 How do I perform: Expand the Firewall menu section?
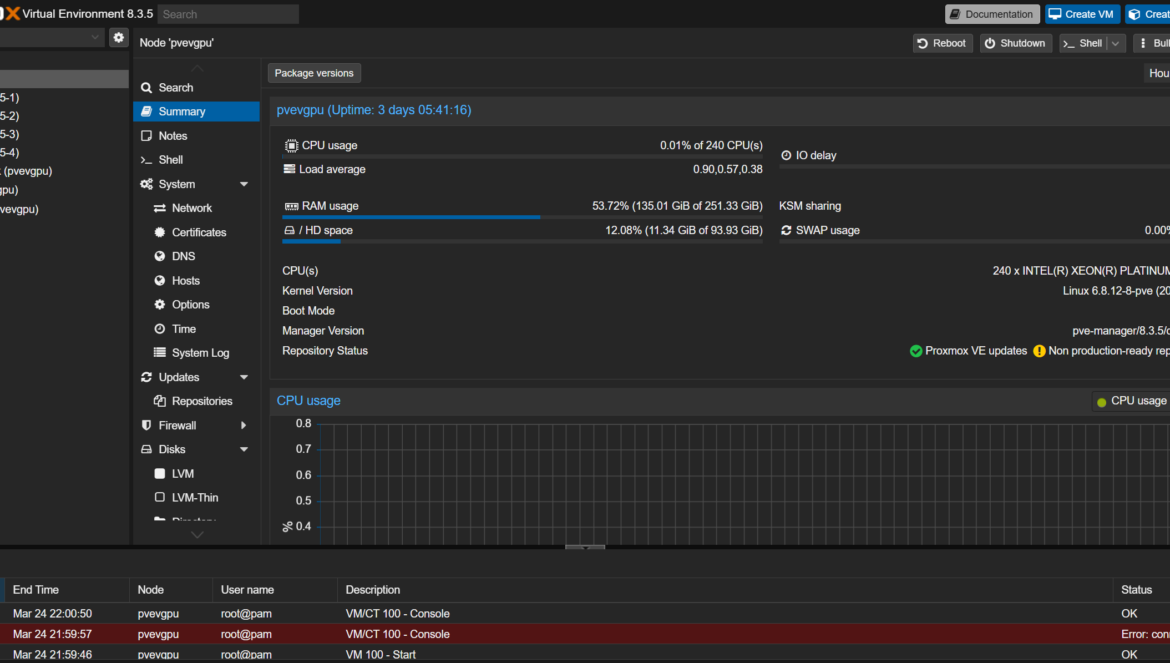243,425
